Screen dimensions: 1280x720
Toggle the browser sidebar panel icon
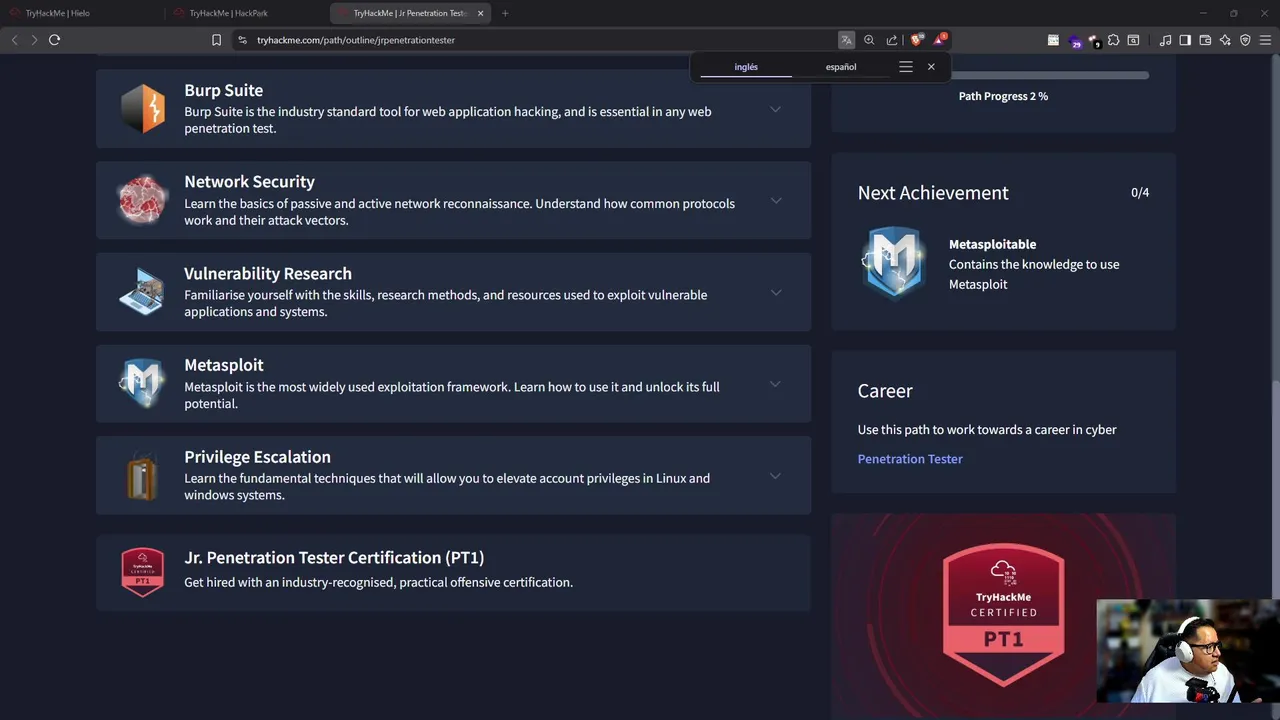1185,40
